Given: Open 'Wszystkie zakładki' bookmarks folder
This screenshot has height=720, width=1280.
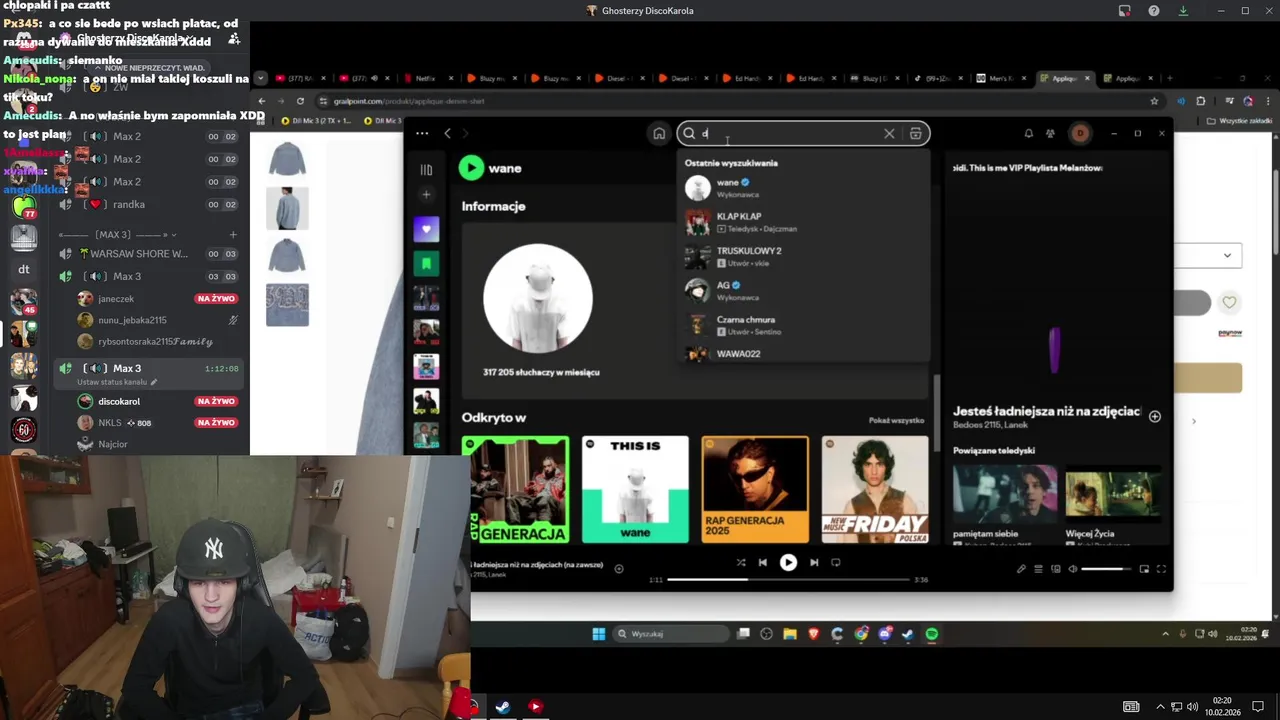Looking at the screenshot, I should (1239, 121).
